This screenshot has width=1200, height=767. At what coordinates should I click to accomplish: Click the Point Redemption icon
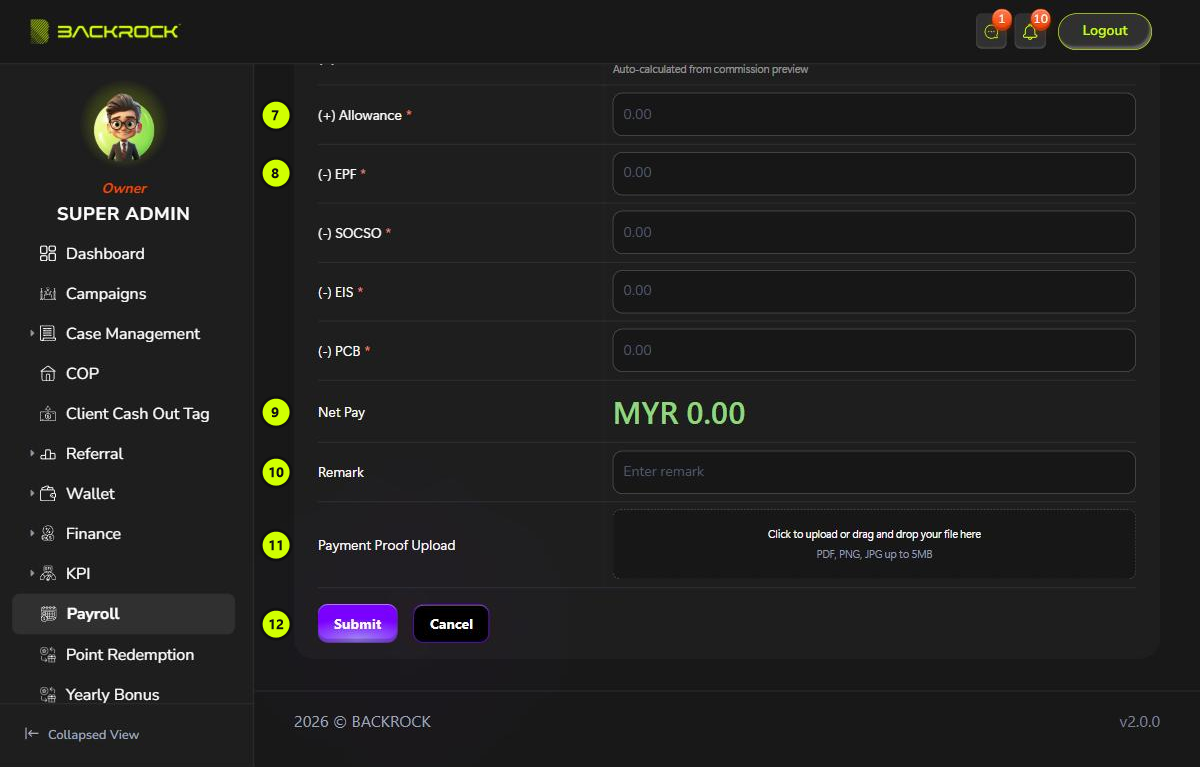pos(48,655)
